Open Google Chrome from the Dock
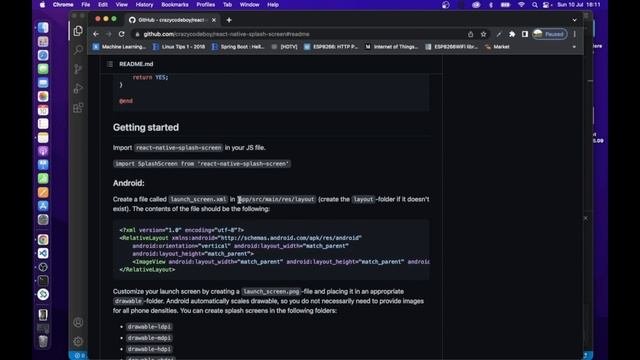This screenshot has height=360, width=640. (43, 240)
